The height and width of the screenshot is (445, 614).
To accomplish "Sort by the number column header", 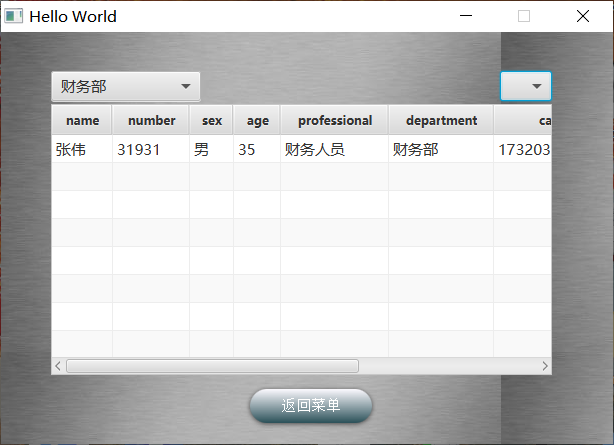I will (151, 120).
